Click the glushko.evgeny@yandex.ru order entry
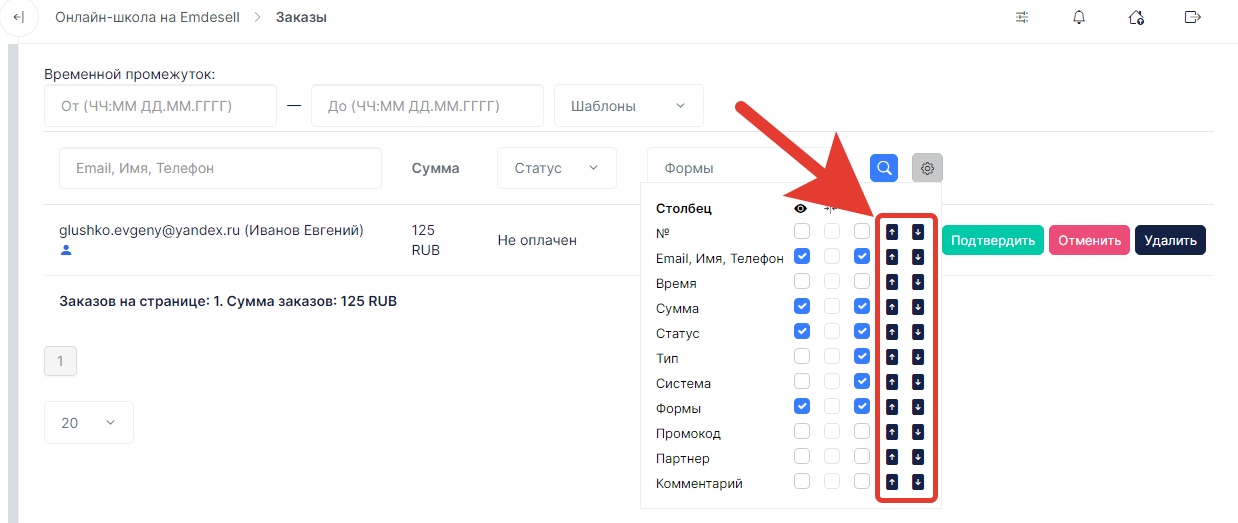This screenshot has height=523, width=1238. point(211,230)
